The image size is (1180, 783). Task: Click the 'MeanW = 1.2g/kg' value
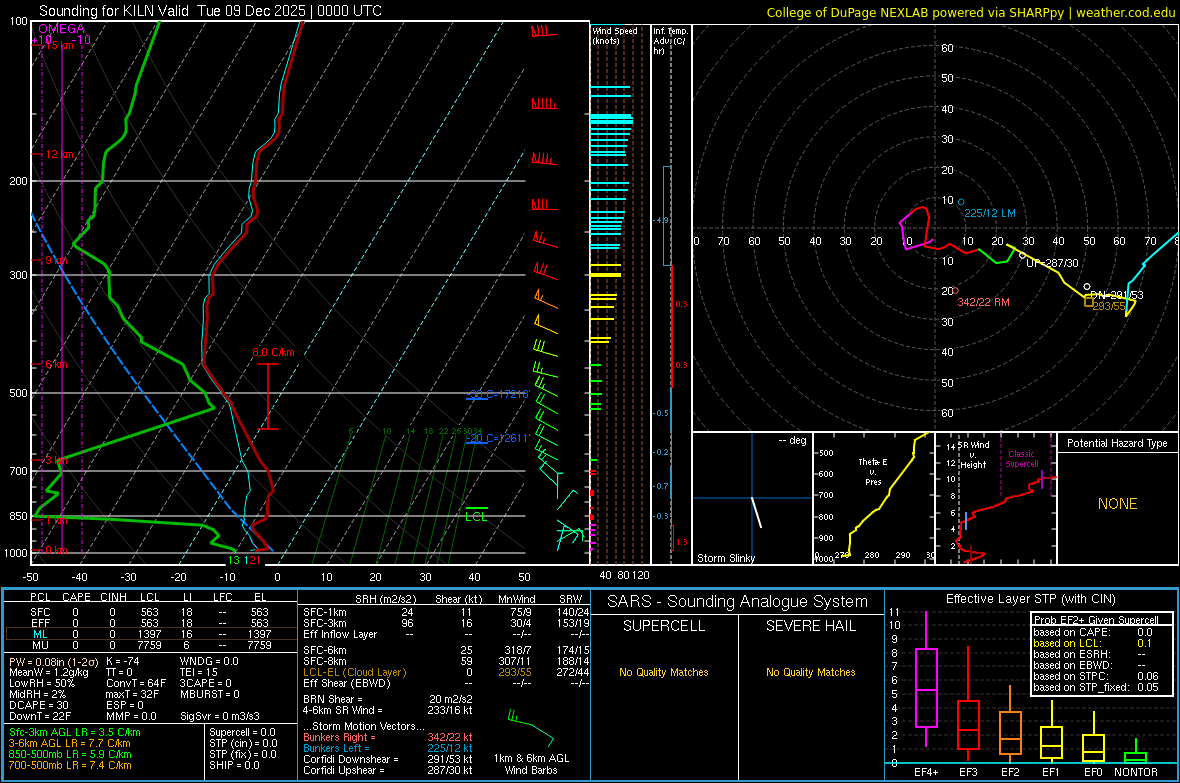point(48,672)
